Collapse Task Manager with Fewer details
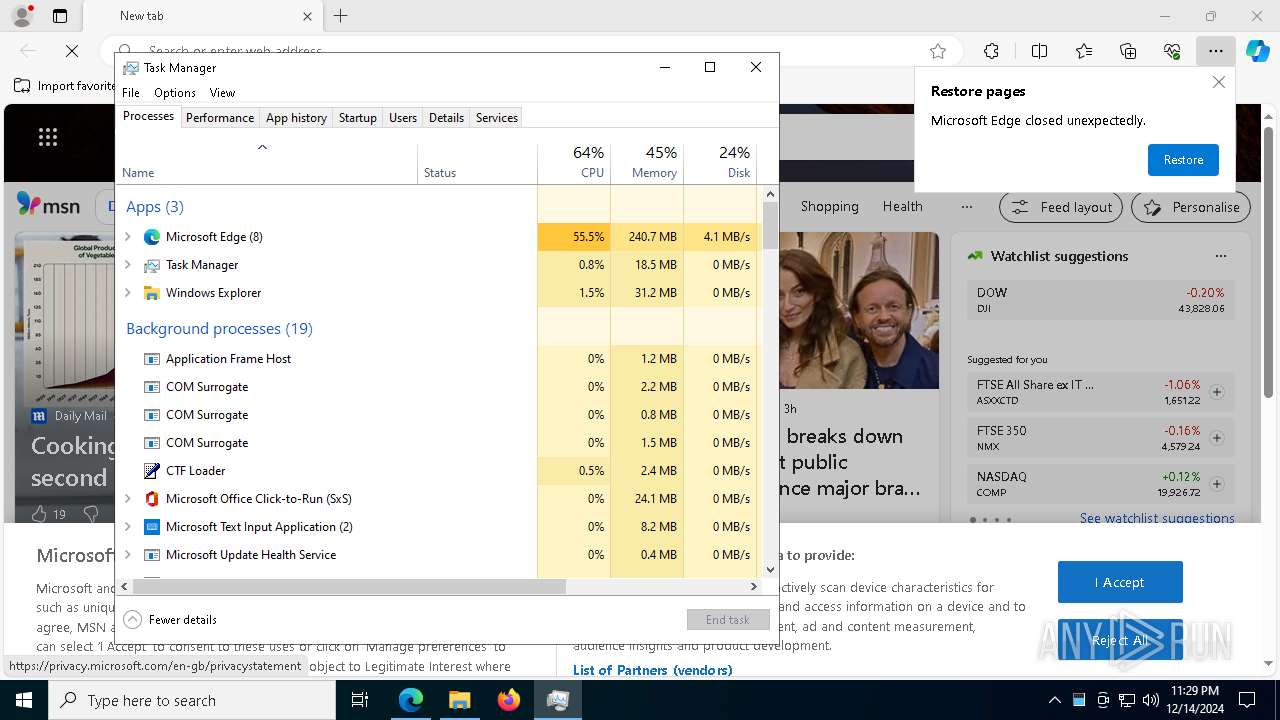Image resolution: width=1280 pixels, height=720 pixels. point(170,620)
